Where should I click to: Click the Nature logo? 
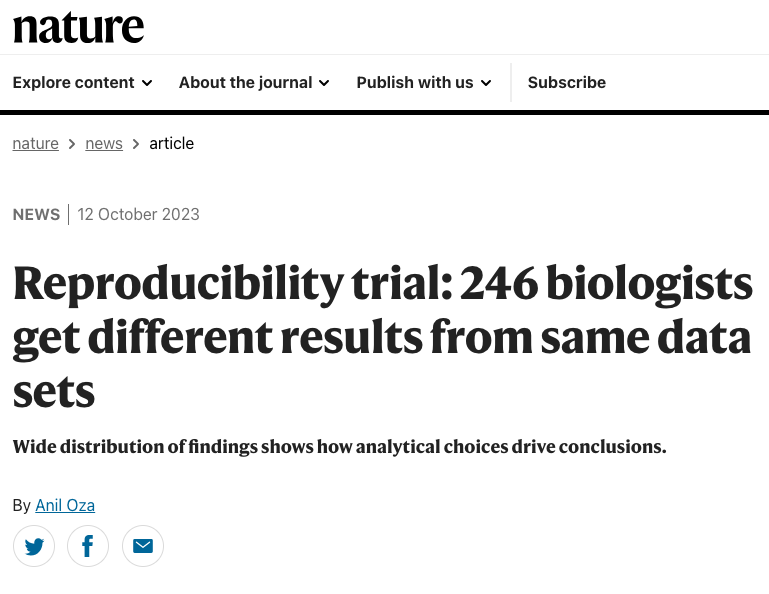pyautogui.click(x=78, y=27)
